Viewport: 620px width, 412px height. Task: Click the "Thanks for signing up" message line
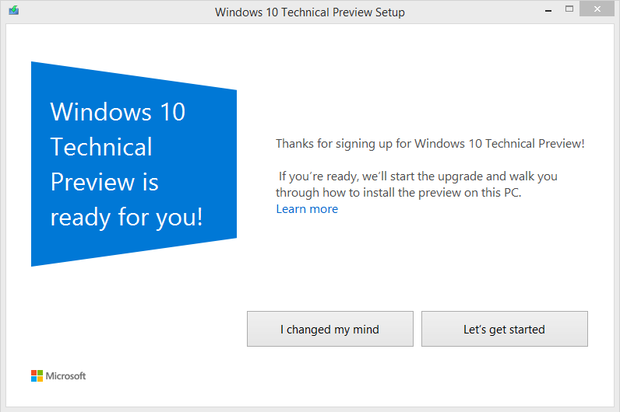(430, 144)
